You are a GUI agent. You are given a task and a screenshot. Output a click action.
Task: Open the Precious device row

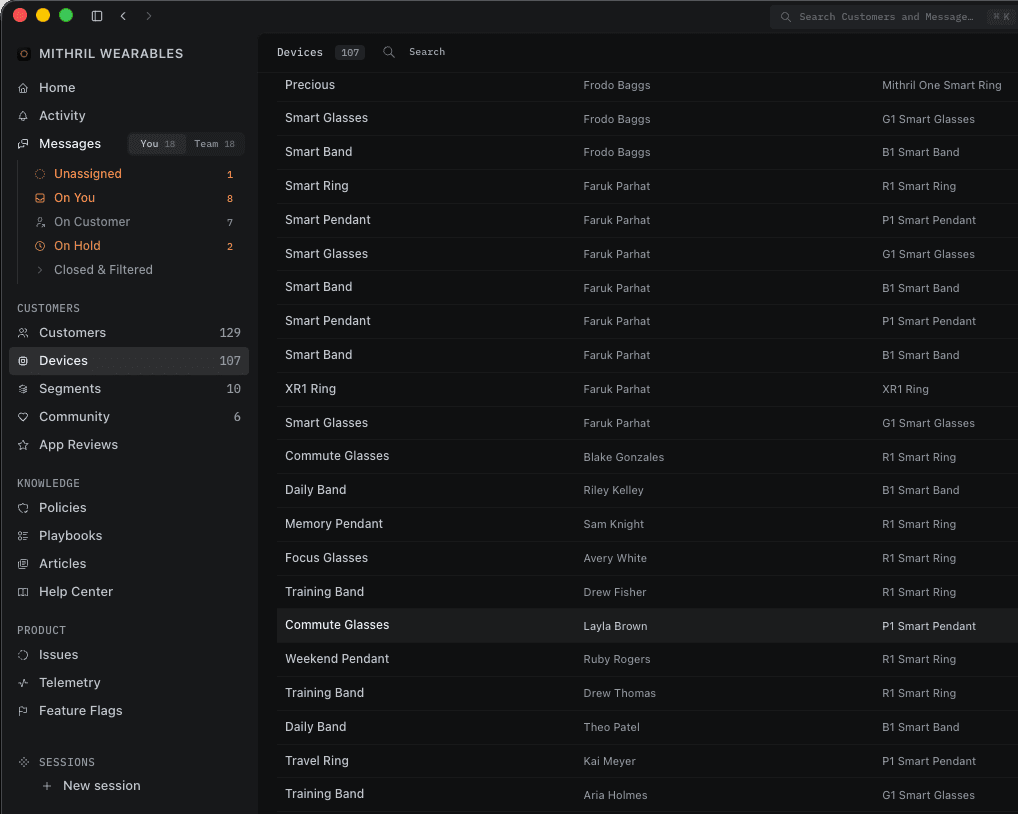[647, 85]
